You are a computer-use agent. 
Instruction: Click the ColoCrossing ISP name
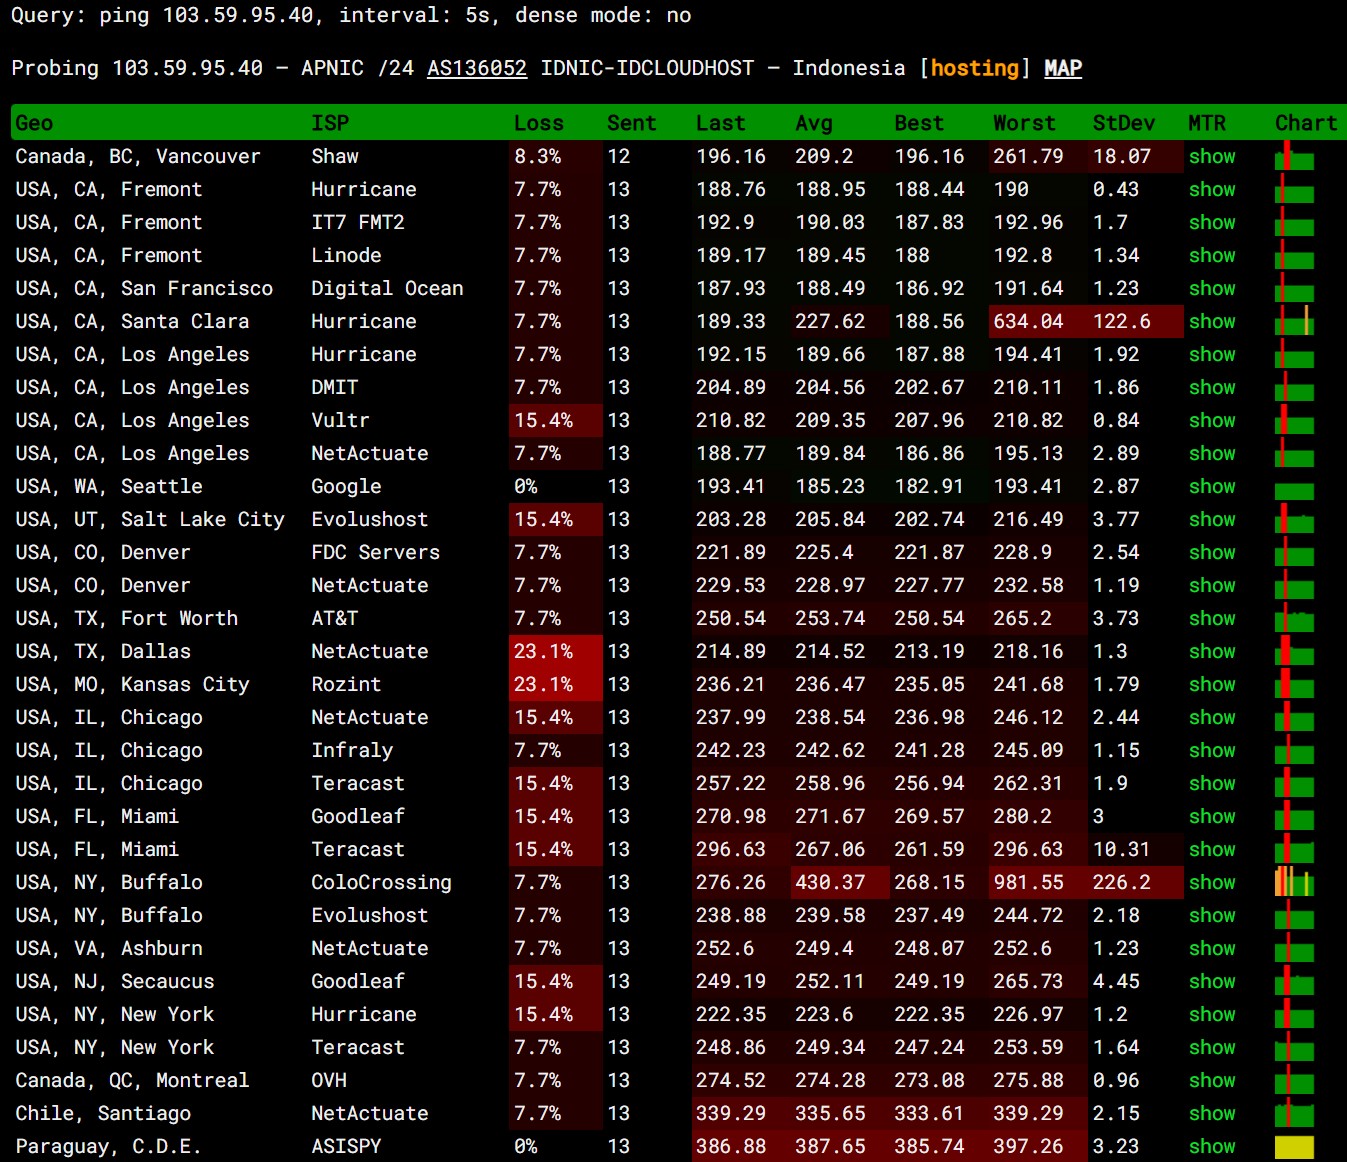[x=381, y=882]
